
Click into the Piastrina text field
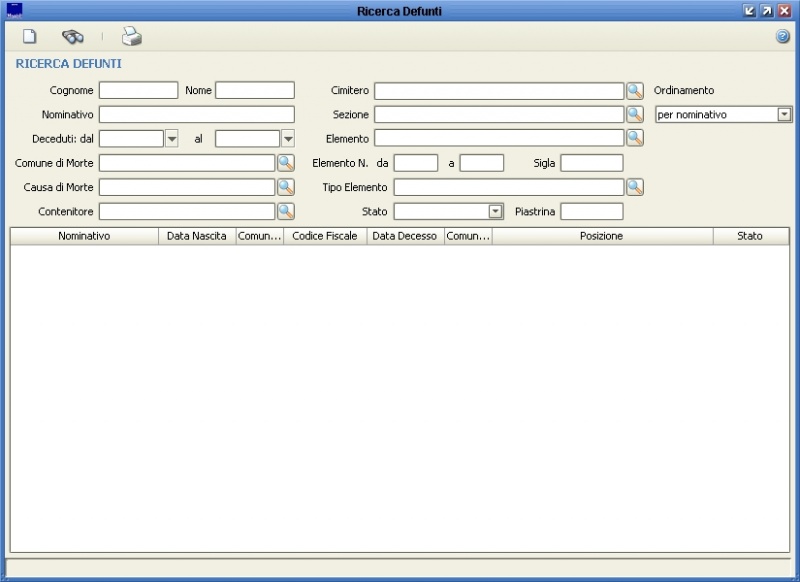591,211
